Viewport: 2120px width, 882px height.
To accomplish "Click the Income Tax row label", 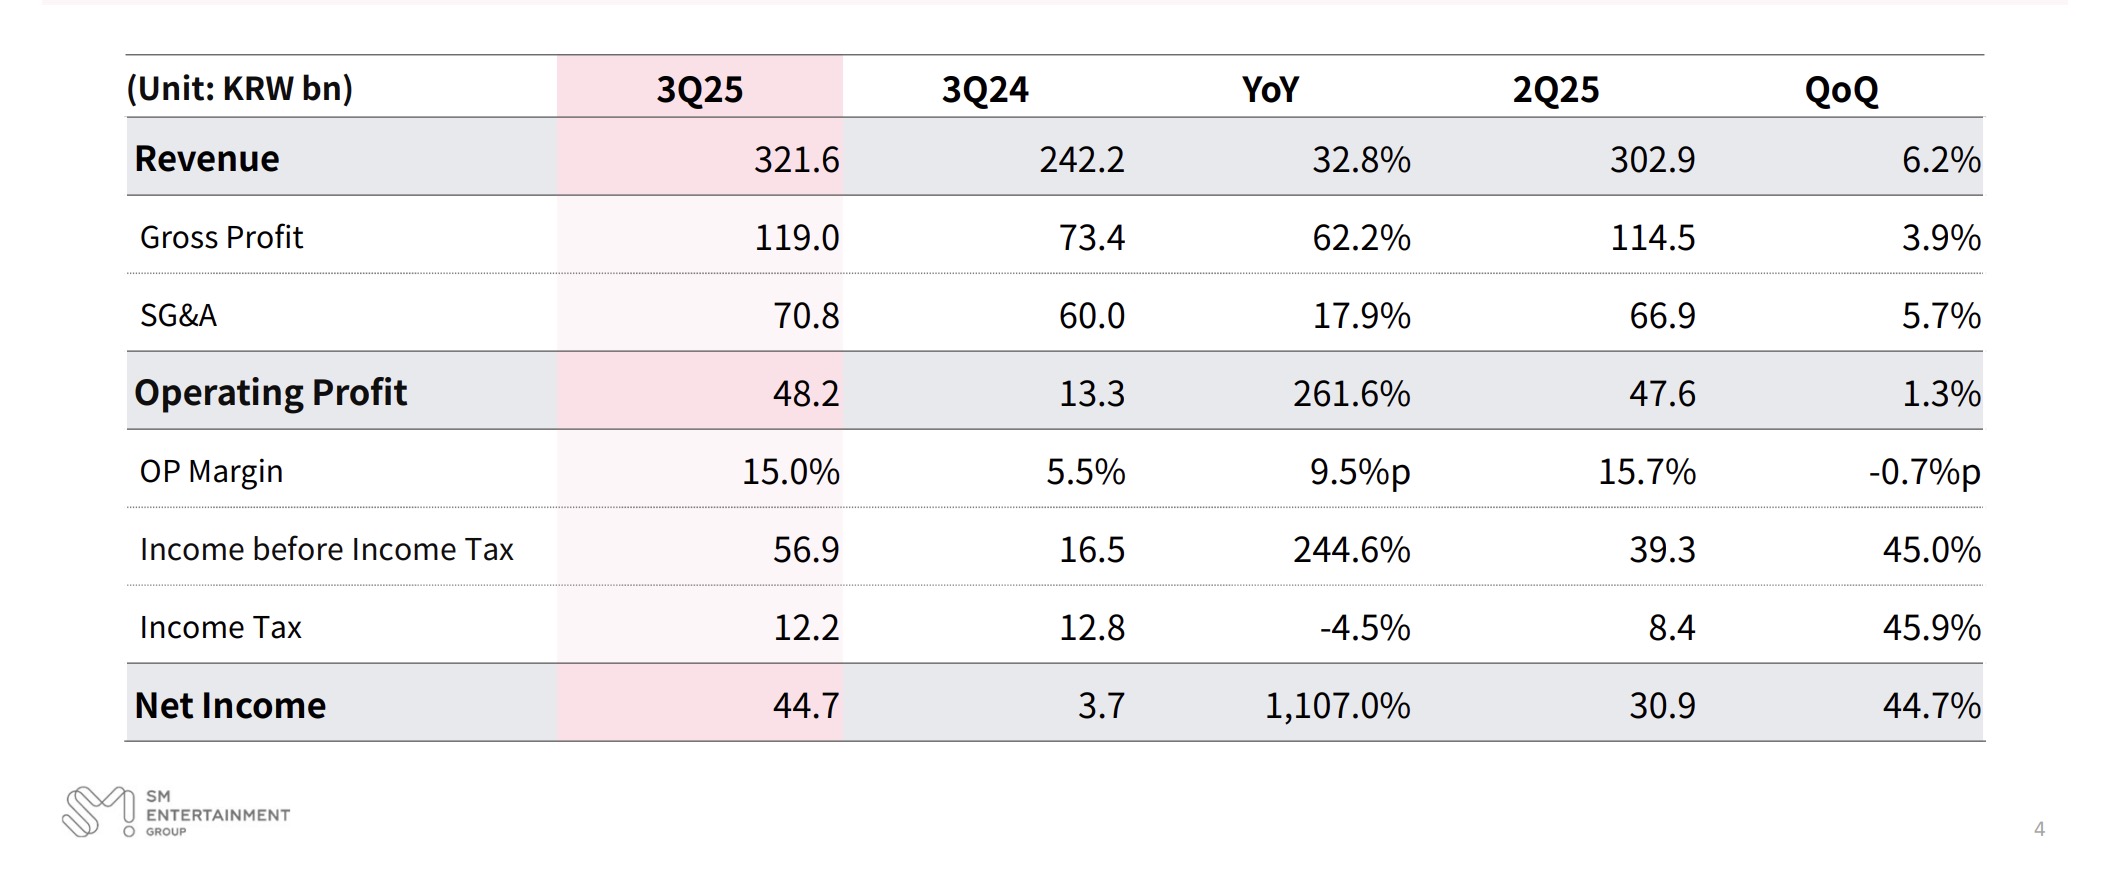I will tap(220, 627).
